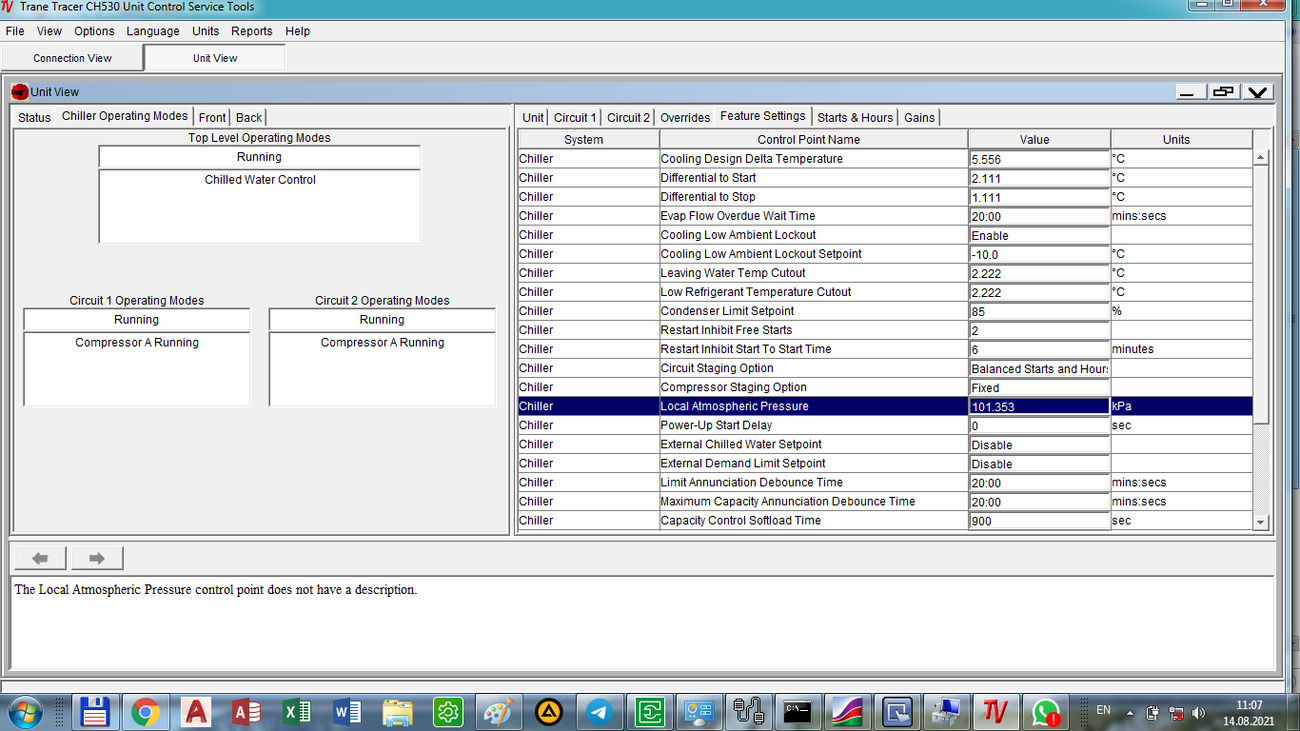Viewport: 1300px width, 731px height.
Task: Open Telegram from the taskbar
Action: 599,712
